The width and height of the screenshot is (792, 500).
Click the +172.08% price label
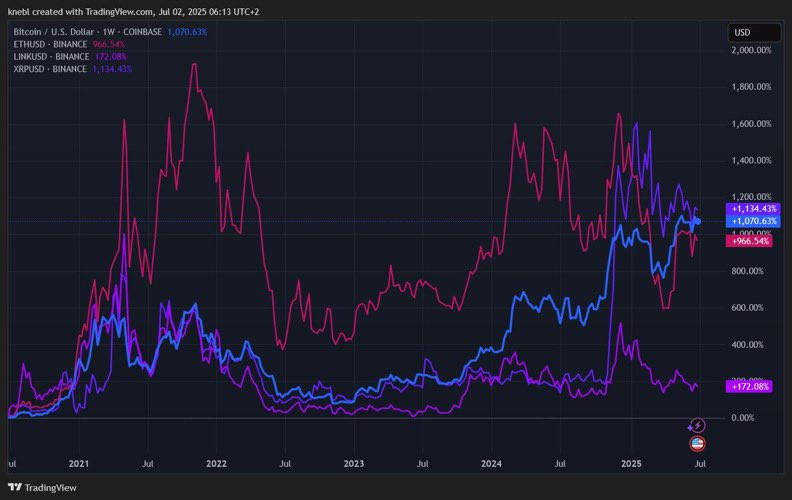tap(749, 386)
